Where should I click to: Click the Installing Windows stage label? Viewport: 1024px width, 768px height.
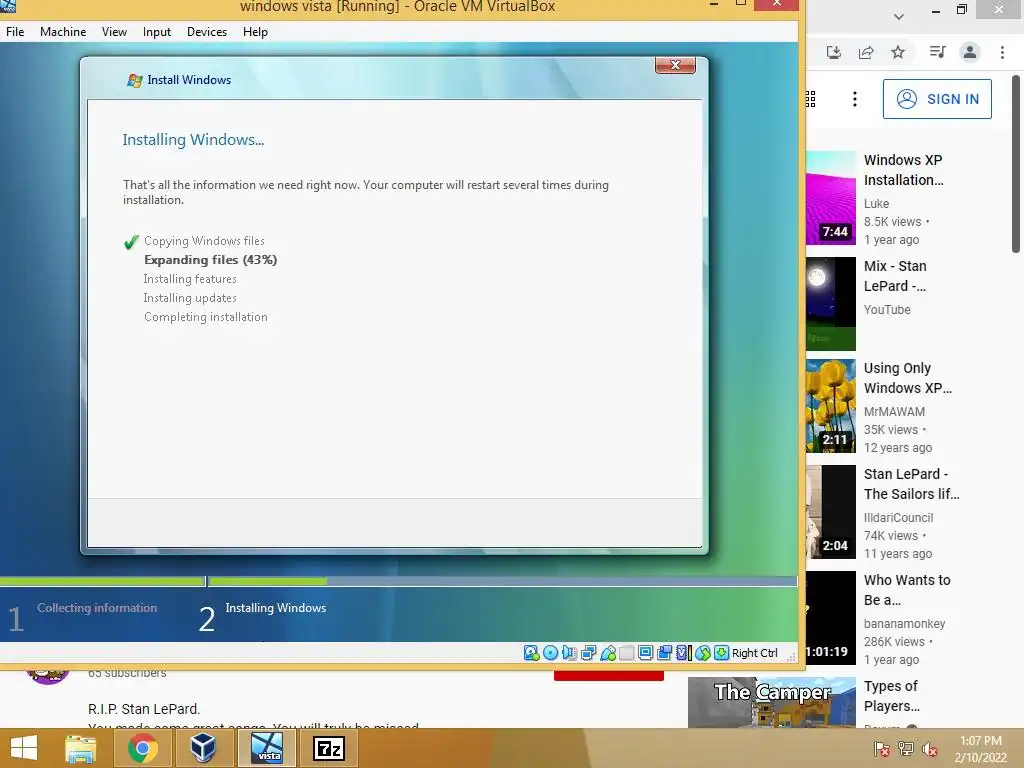coord(276,607)
